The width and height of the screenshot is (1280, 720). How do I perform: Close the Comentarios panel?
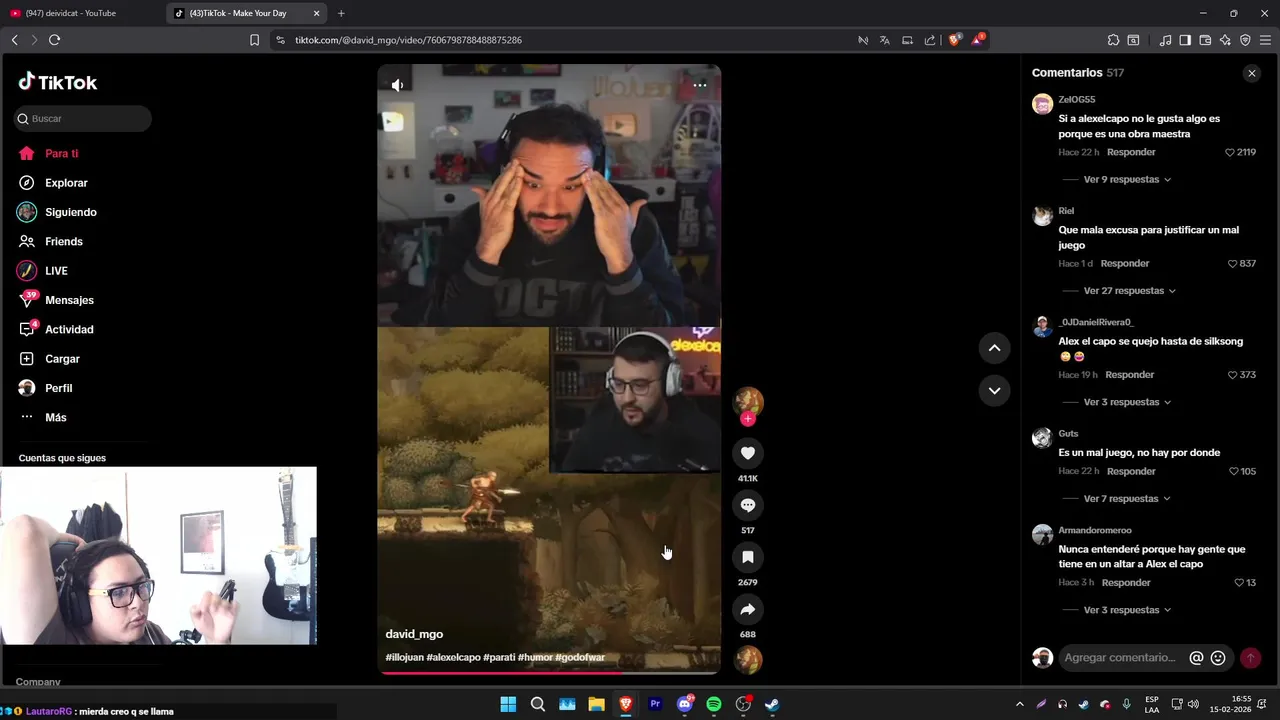tap(1251, 73)
